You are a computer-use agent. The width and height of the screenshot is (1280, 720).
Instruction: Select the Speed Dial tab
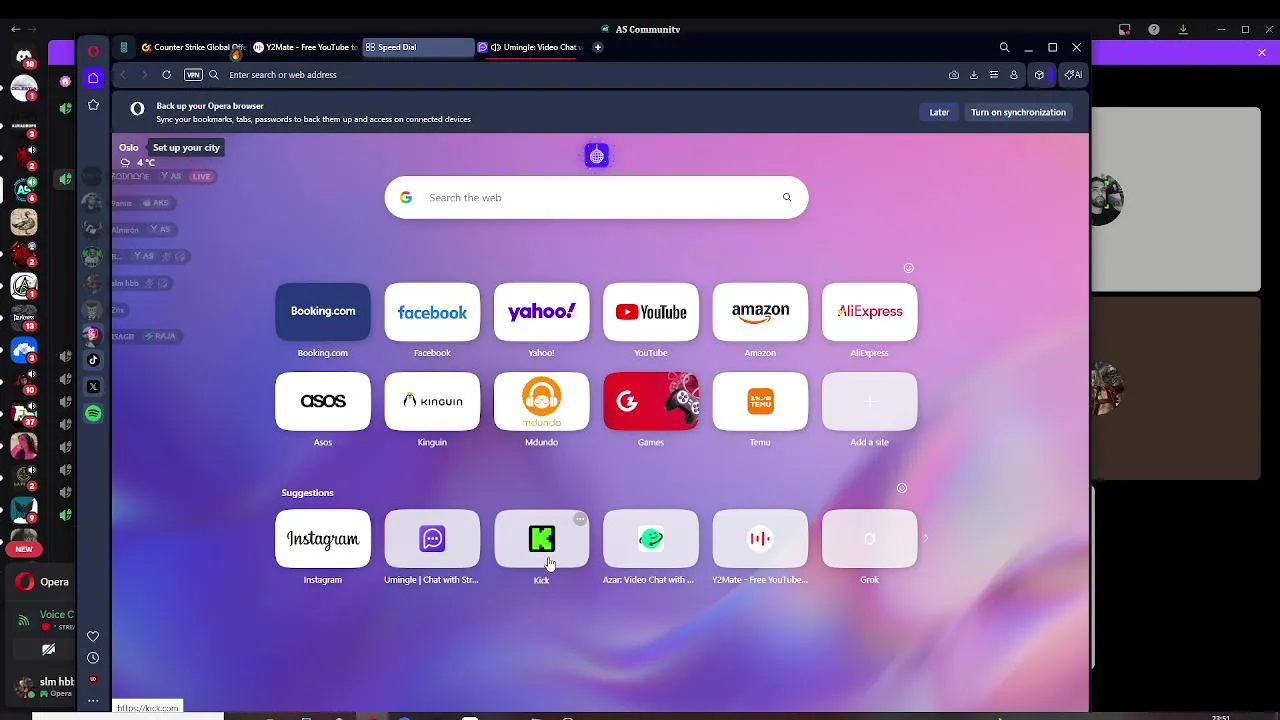417,47
